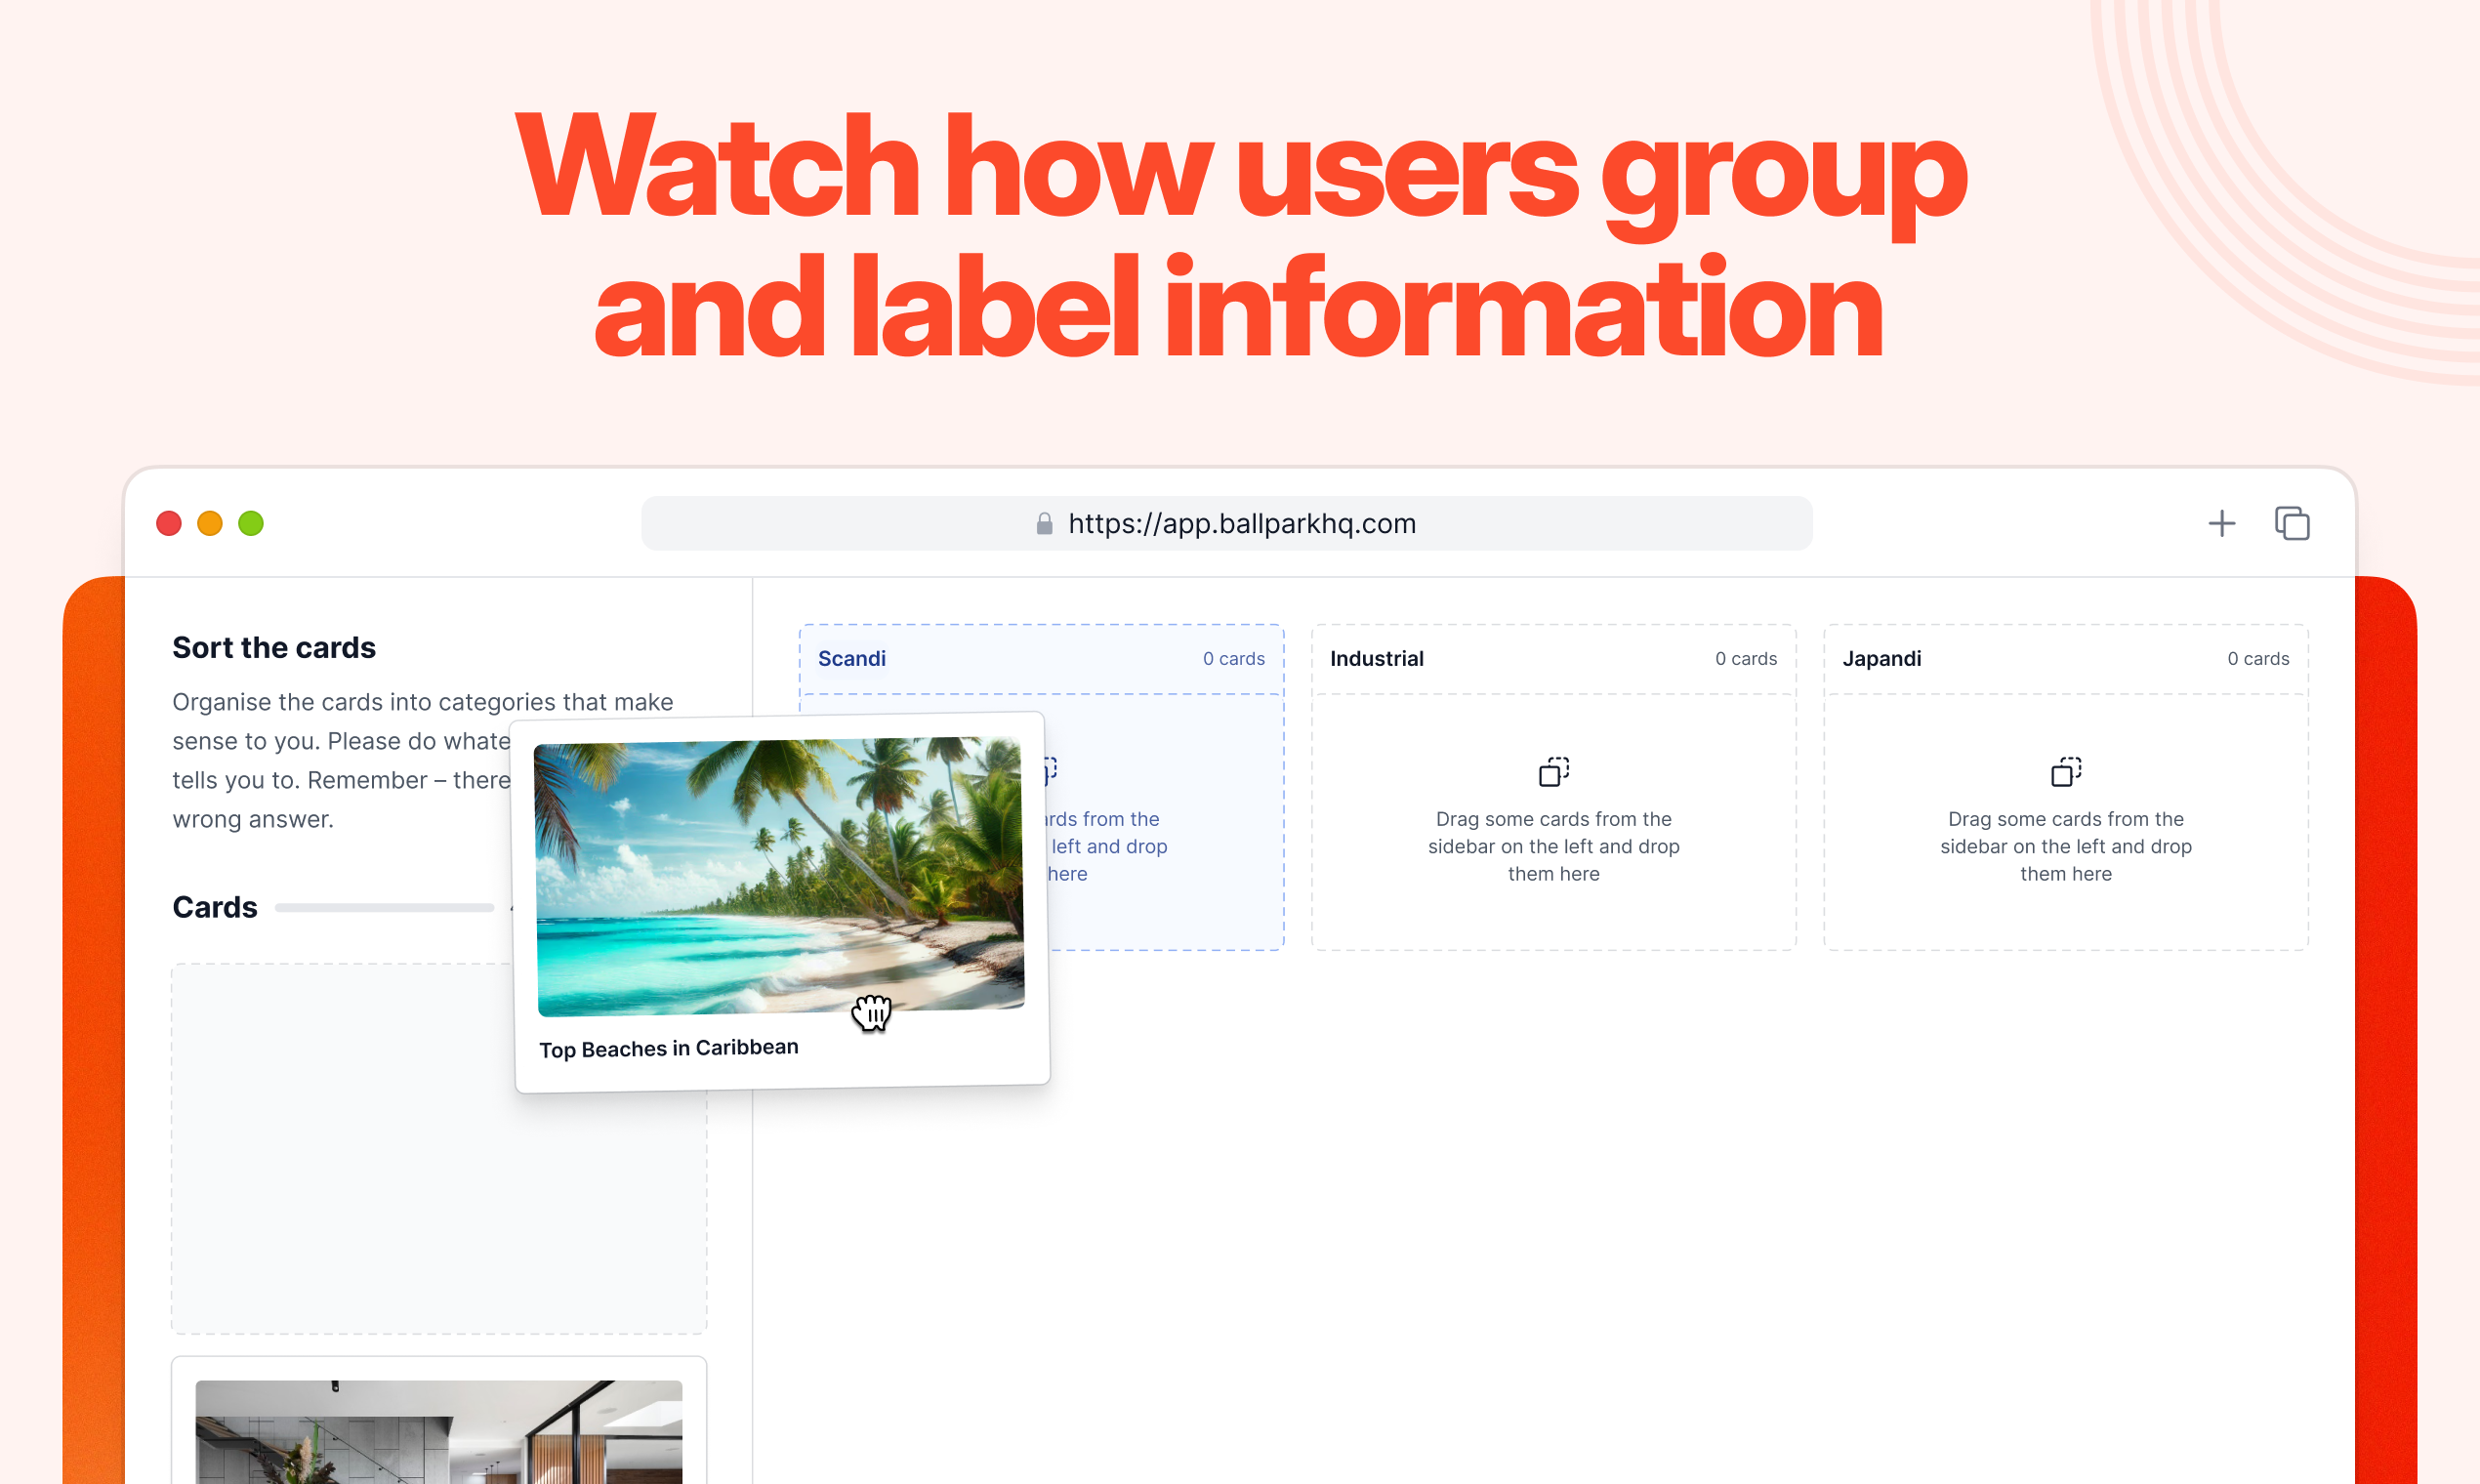Click the Scandi 0 cards counter
2480x1484 pixels.
point(1233,658)
